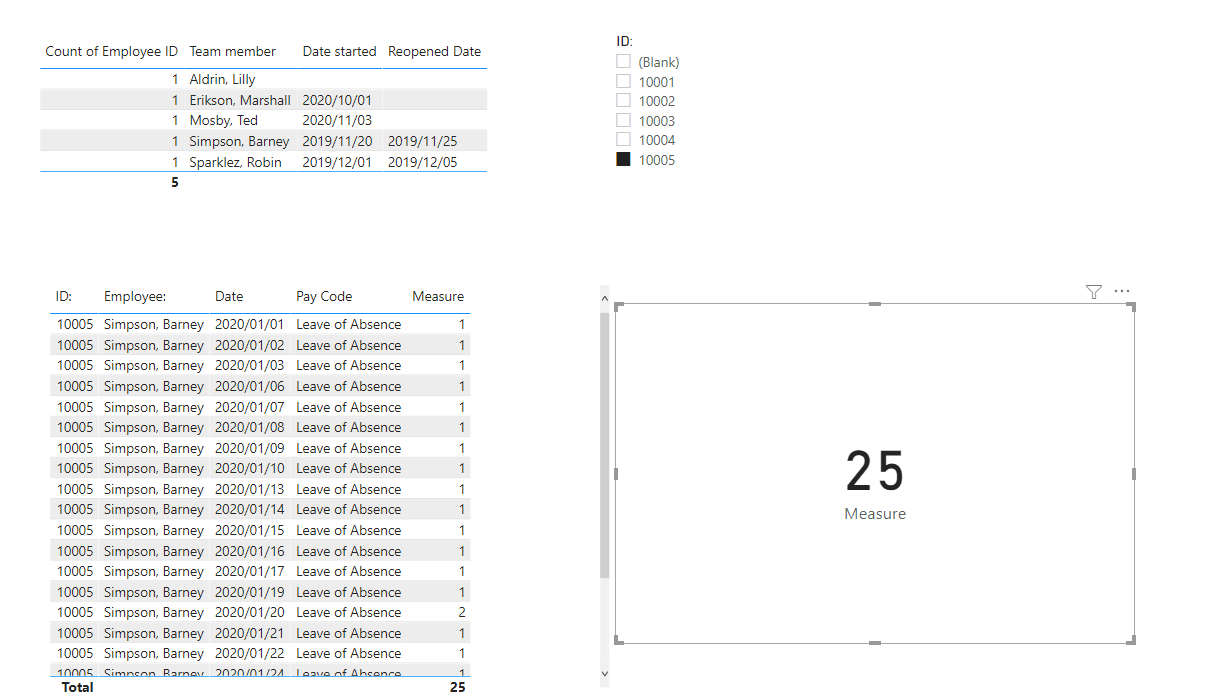Click the Measure label on the card
The height and width of the screenshot is (696, 1217).
(x=875, y=514)
